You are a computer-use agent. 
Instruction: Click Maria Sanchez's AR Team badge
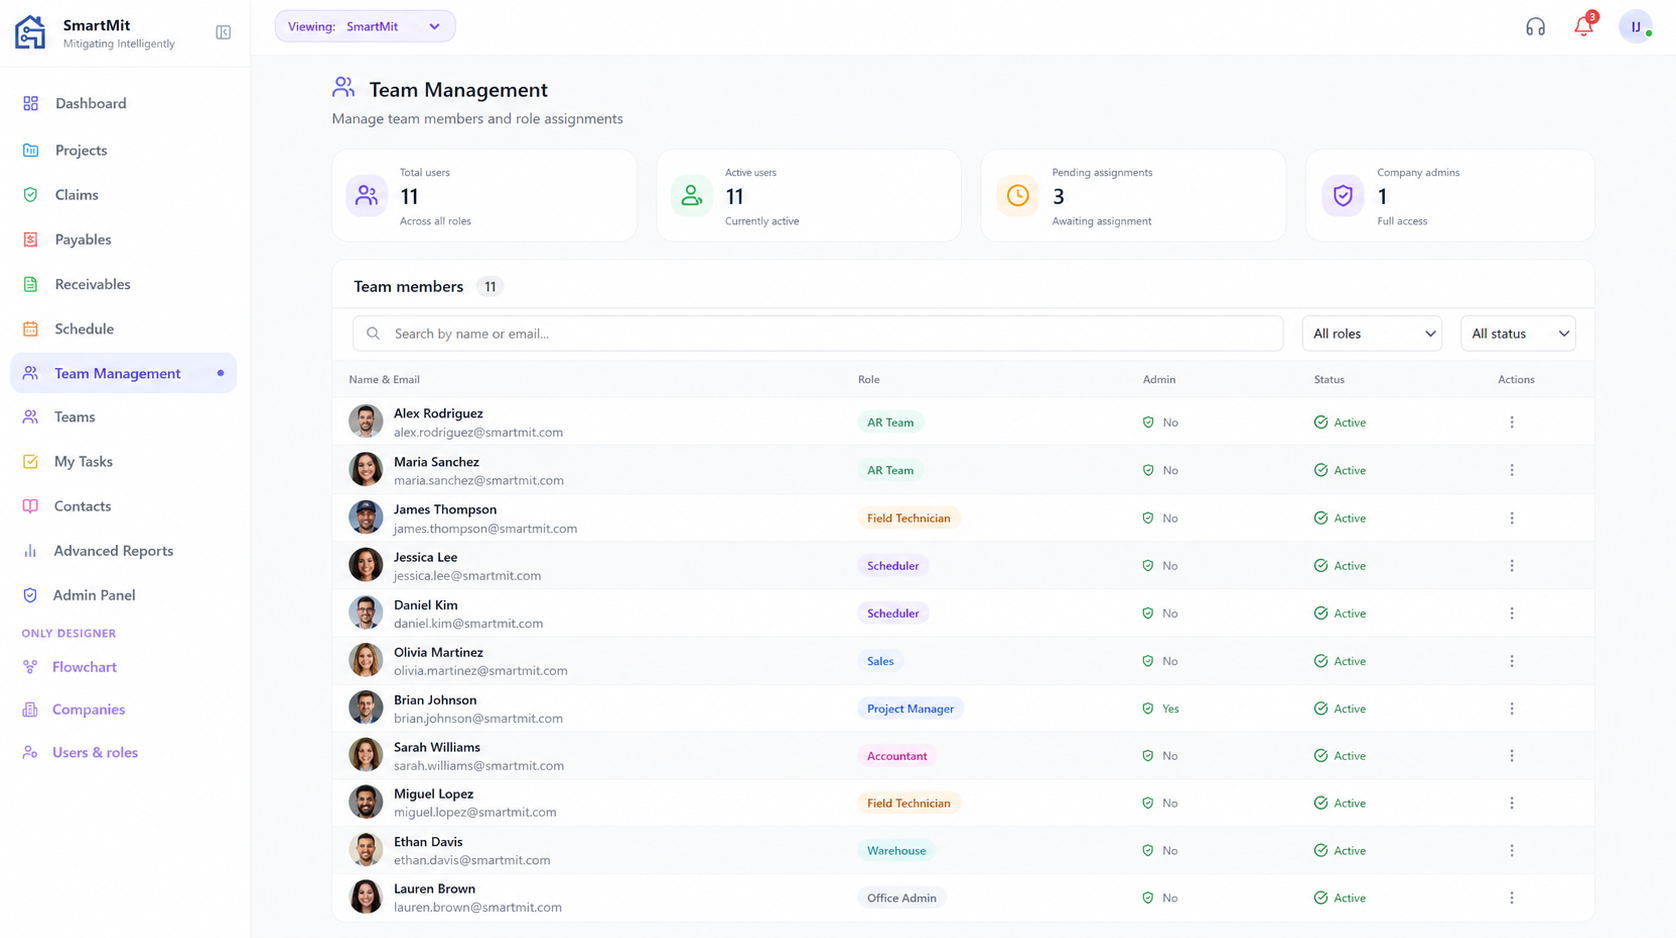(x=890, y=470)
